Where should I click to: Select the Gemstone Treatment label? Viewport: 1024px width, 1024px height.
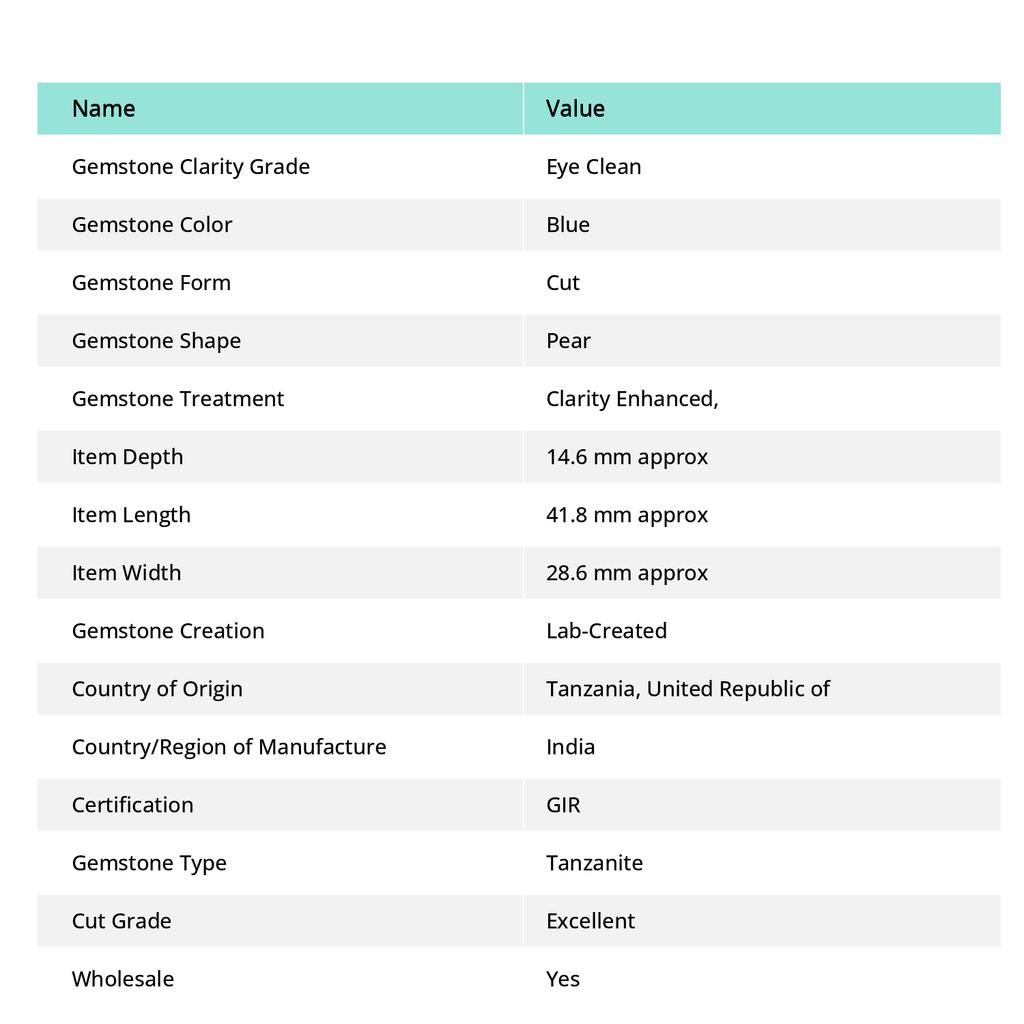pos(178,398)
